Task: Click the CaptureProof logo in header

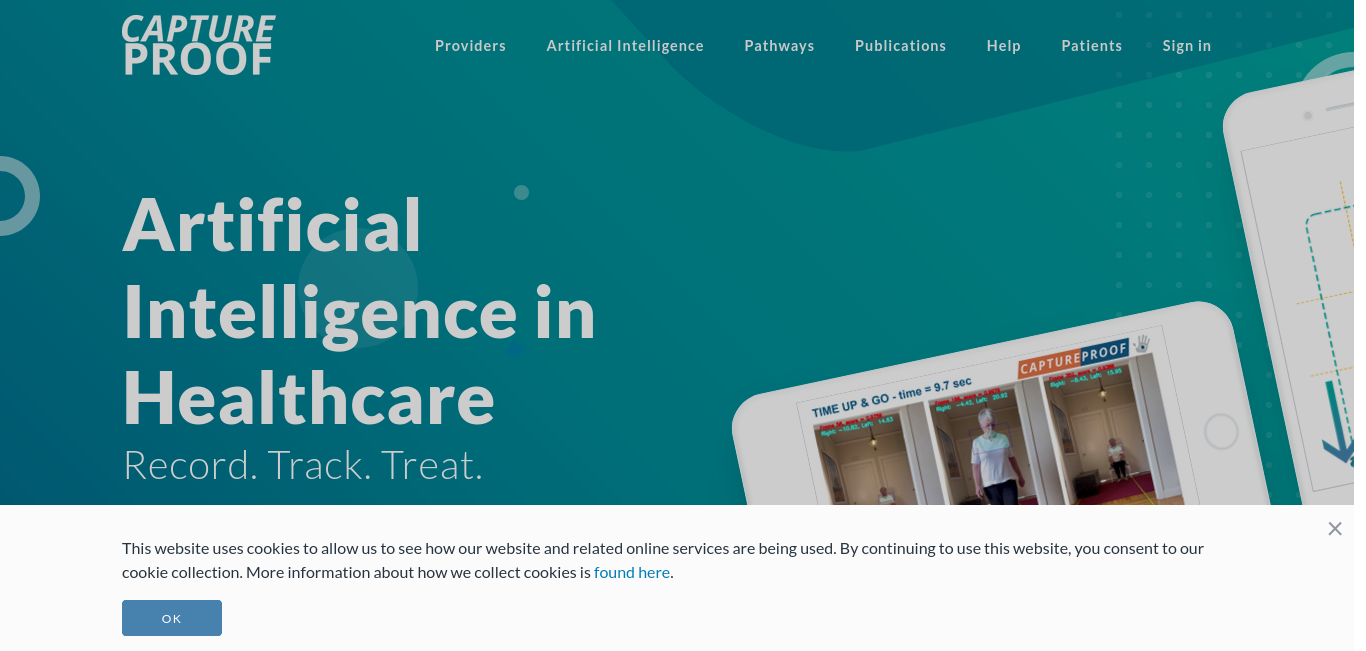Action: coord(199,45)
